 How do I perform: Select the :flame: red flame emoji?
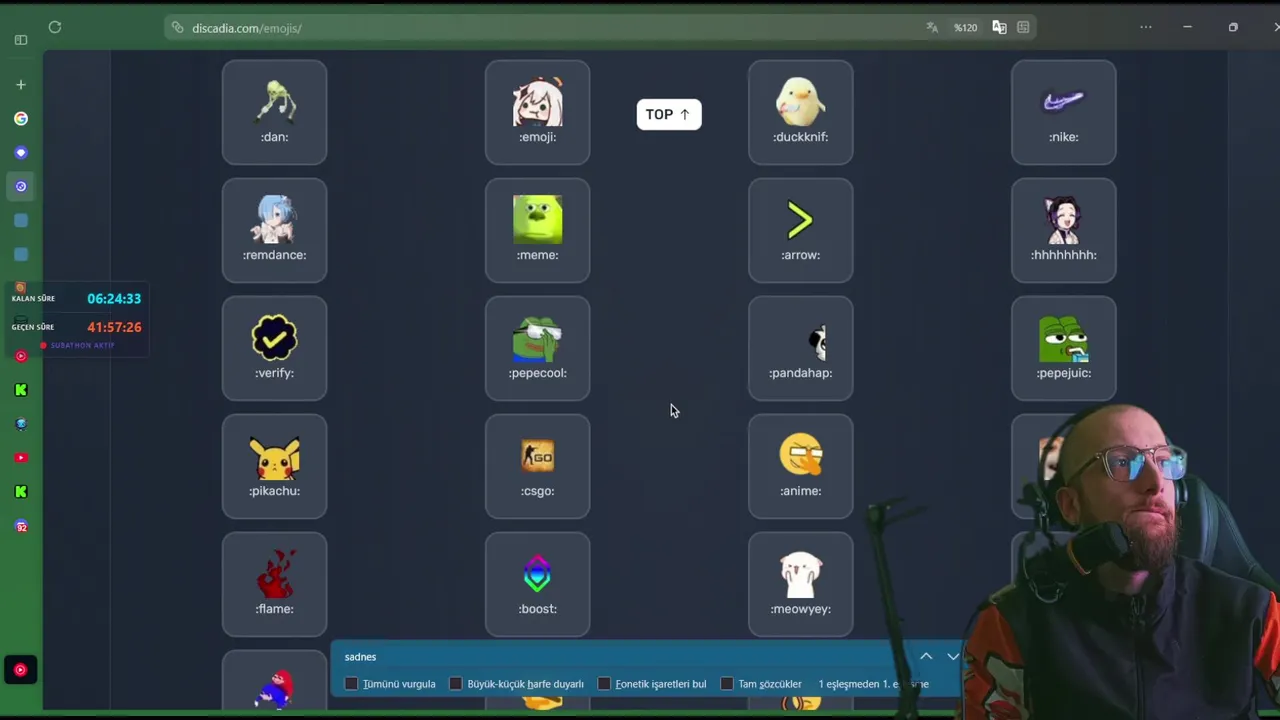pyautogui.click(x=274, y=584)
